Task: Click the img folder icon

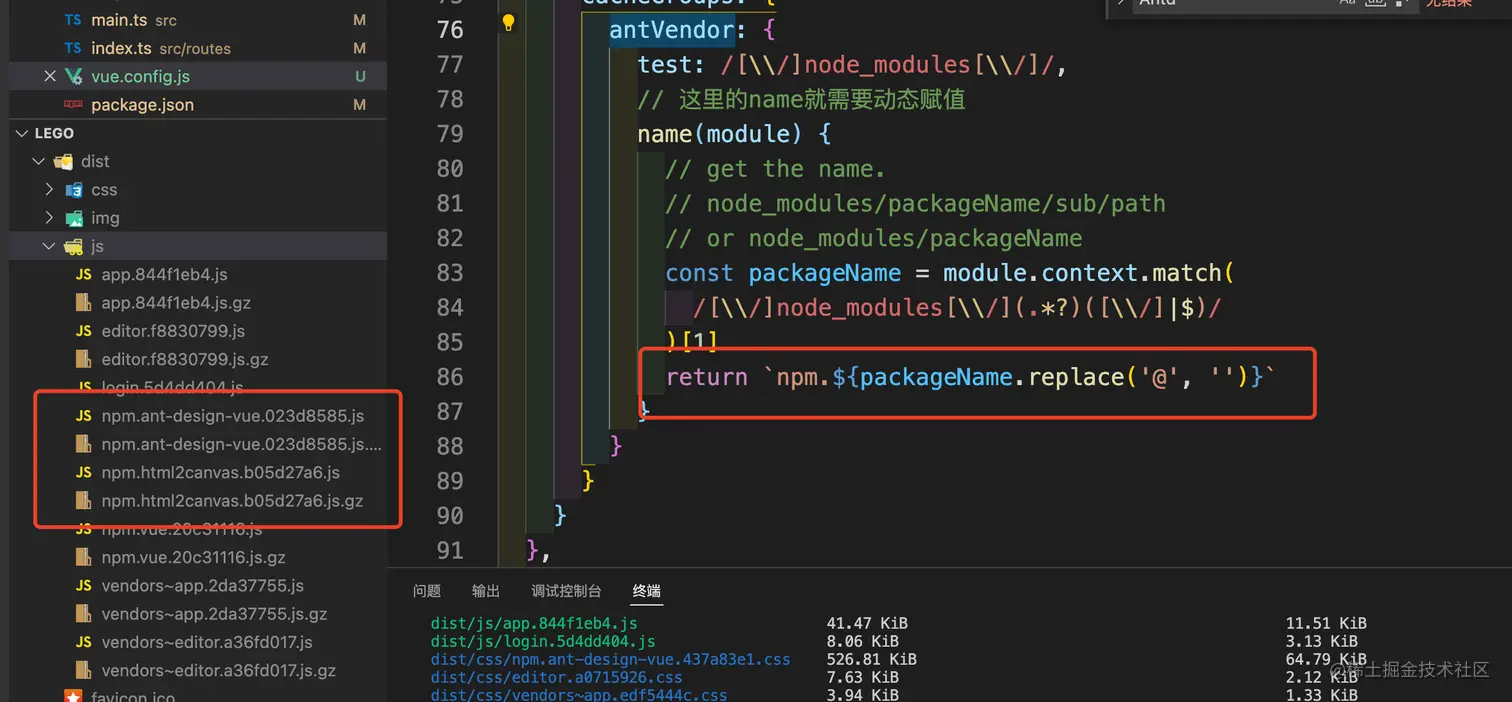Action: pyautogui.click(x=74, y=218)
